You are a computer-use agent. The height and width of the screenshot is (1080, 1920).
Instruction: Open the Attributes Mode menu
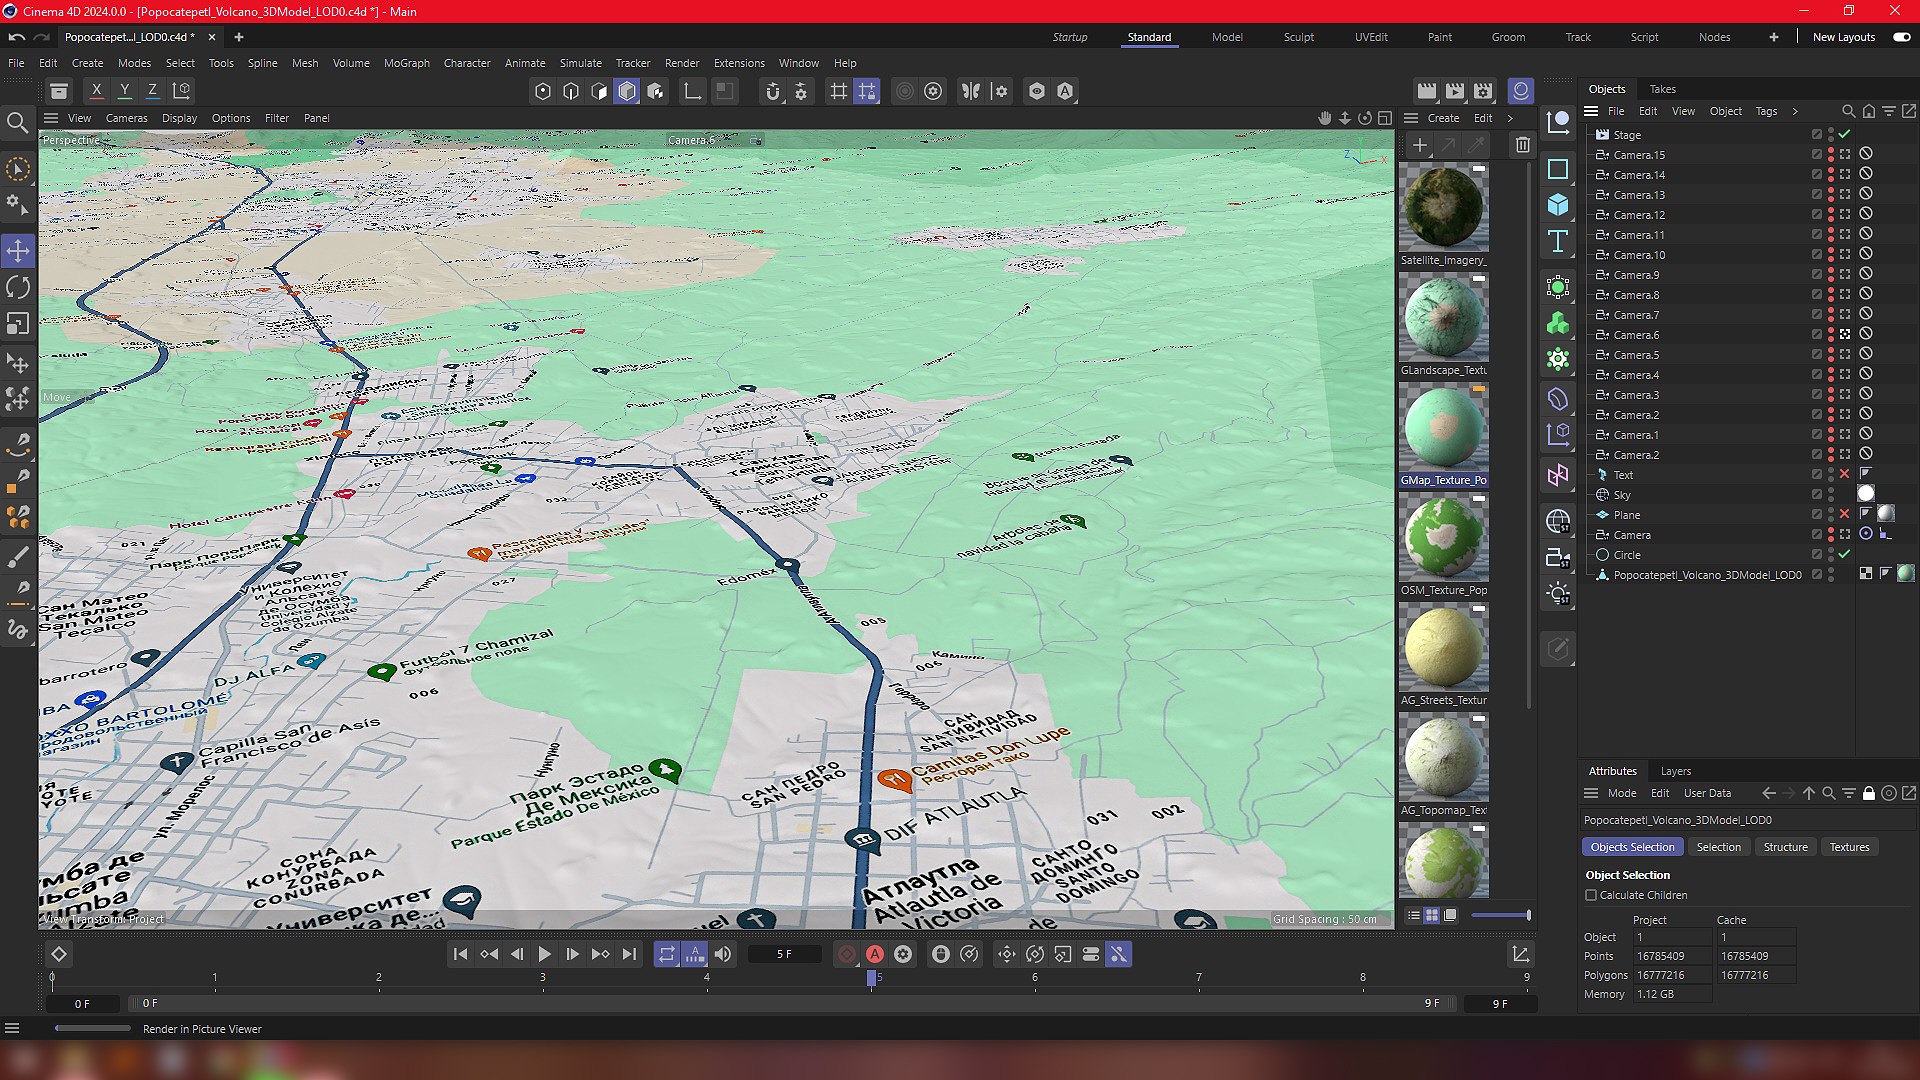pyautogui.click(x=1622, y=793)
